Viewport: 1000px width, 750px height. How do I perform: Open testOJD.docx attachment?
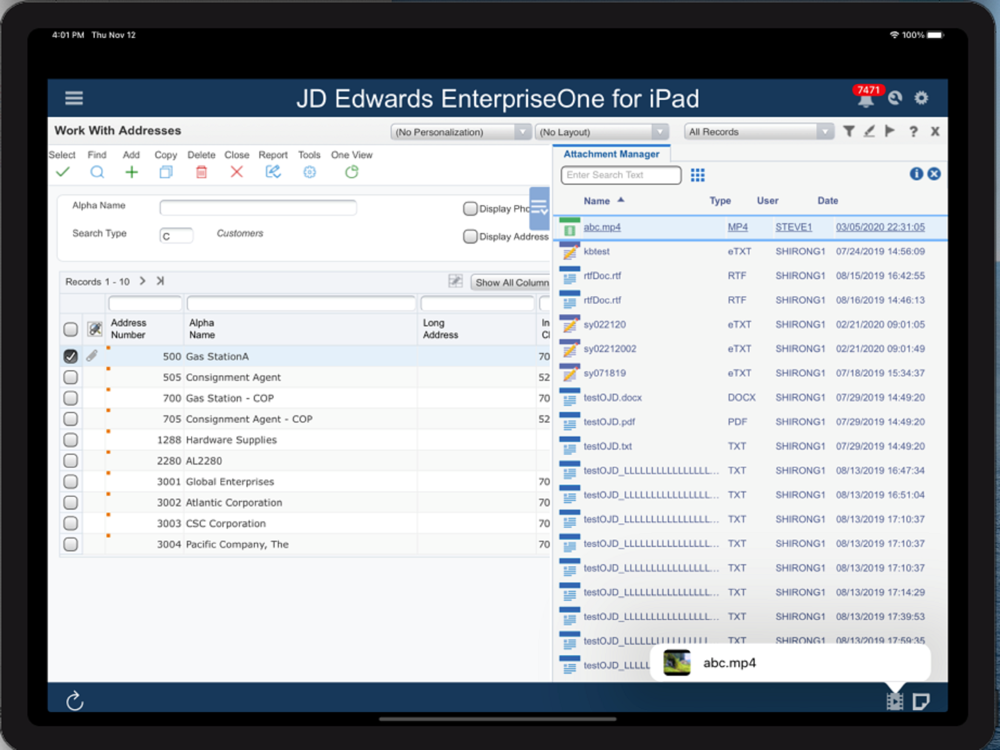pyautogui.click(x=613, y=397)
